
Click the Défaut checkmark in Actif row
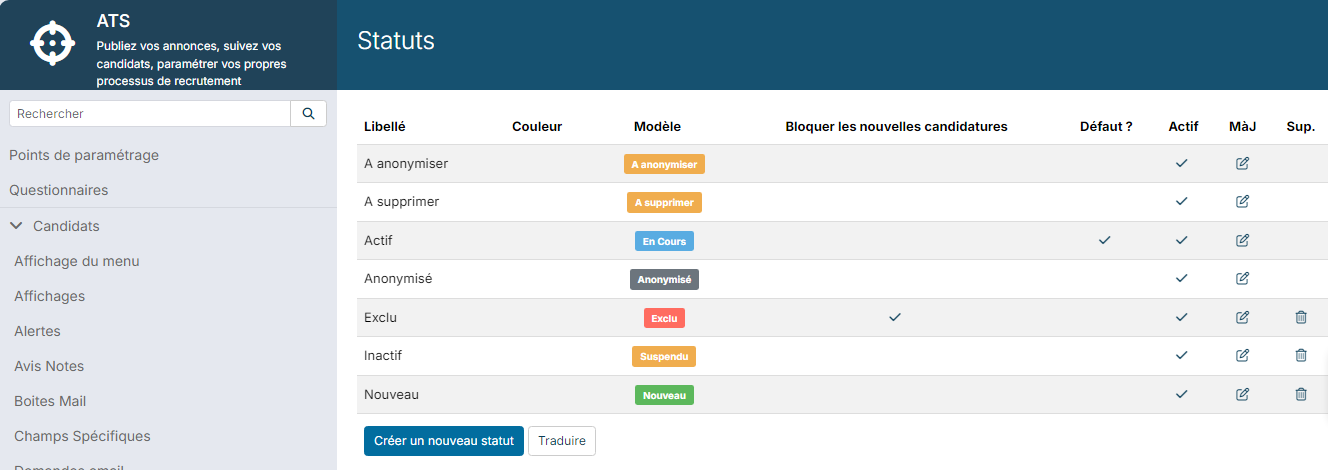pyautogui.click(x=1104, y=240)
